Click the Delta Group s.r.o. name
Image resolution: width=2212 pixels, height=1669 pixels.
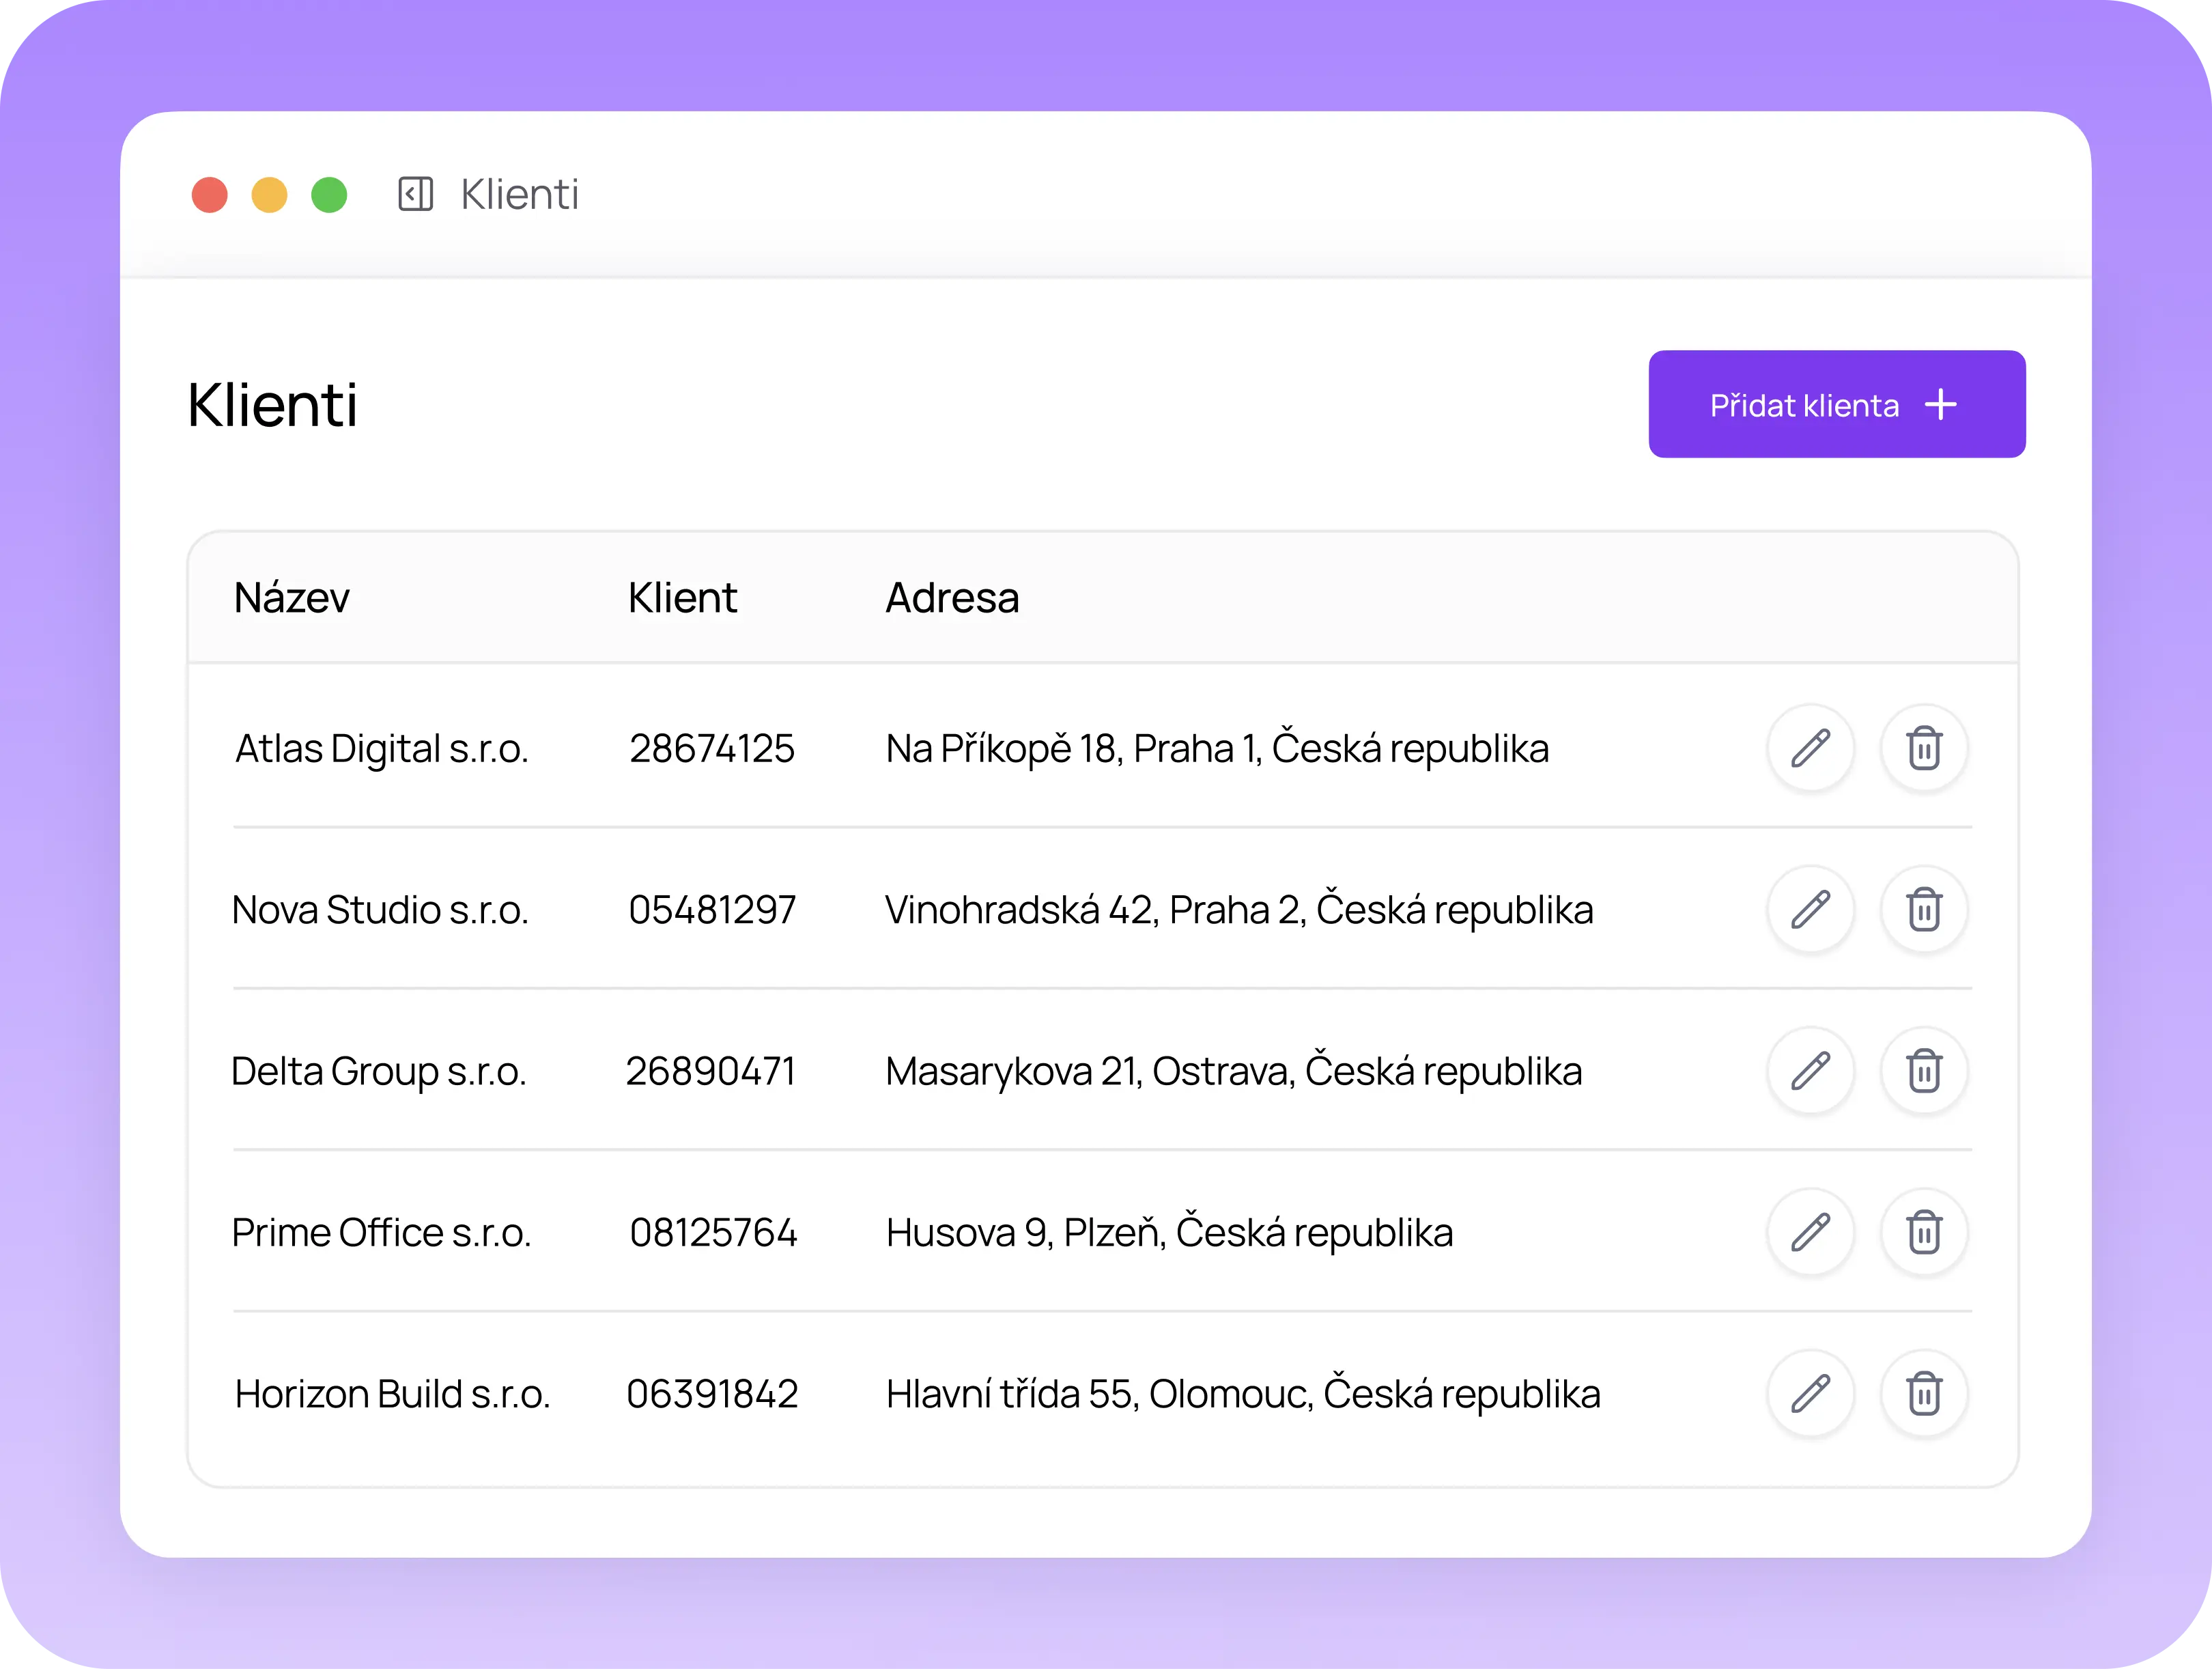click(x=378, y=1071)
